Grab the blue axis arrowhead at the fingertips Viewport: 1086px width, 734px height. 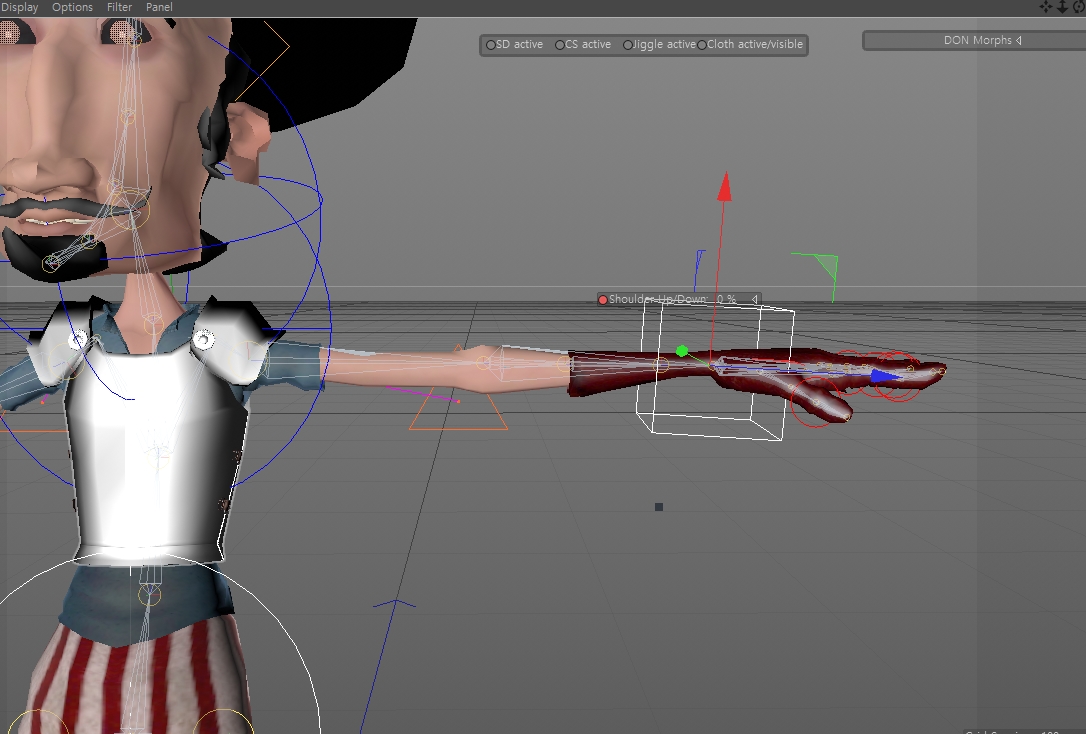tap(887, 376)
